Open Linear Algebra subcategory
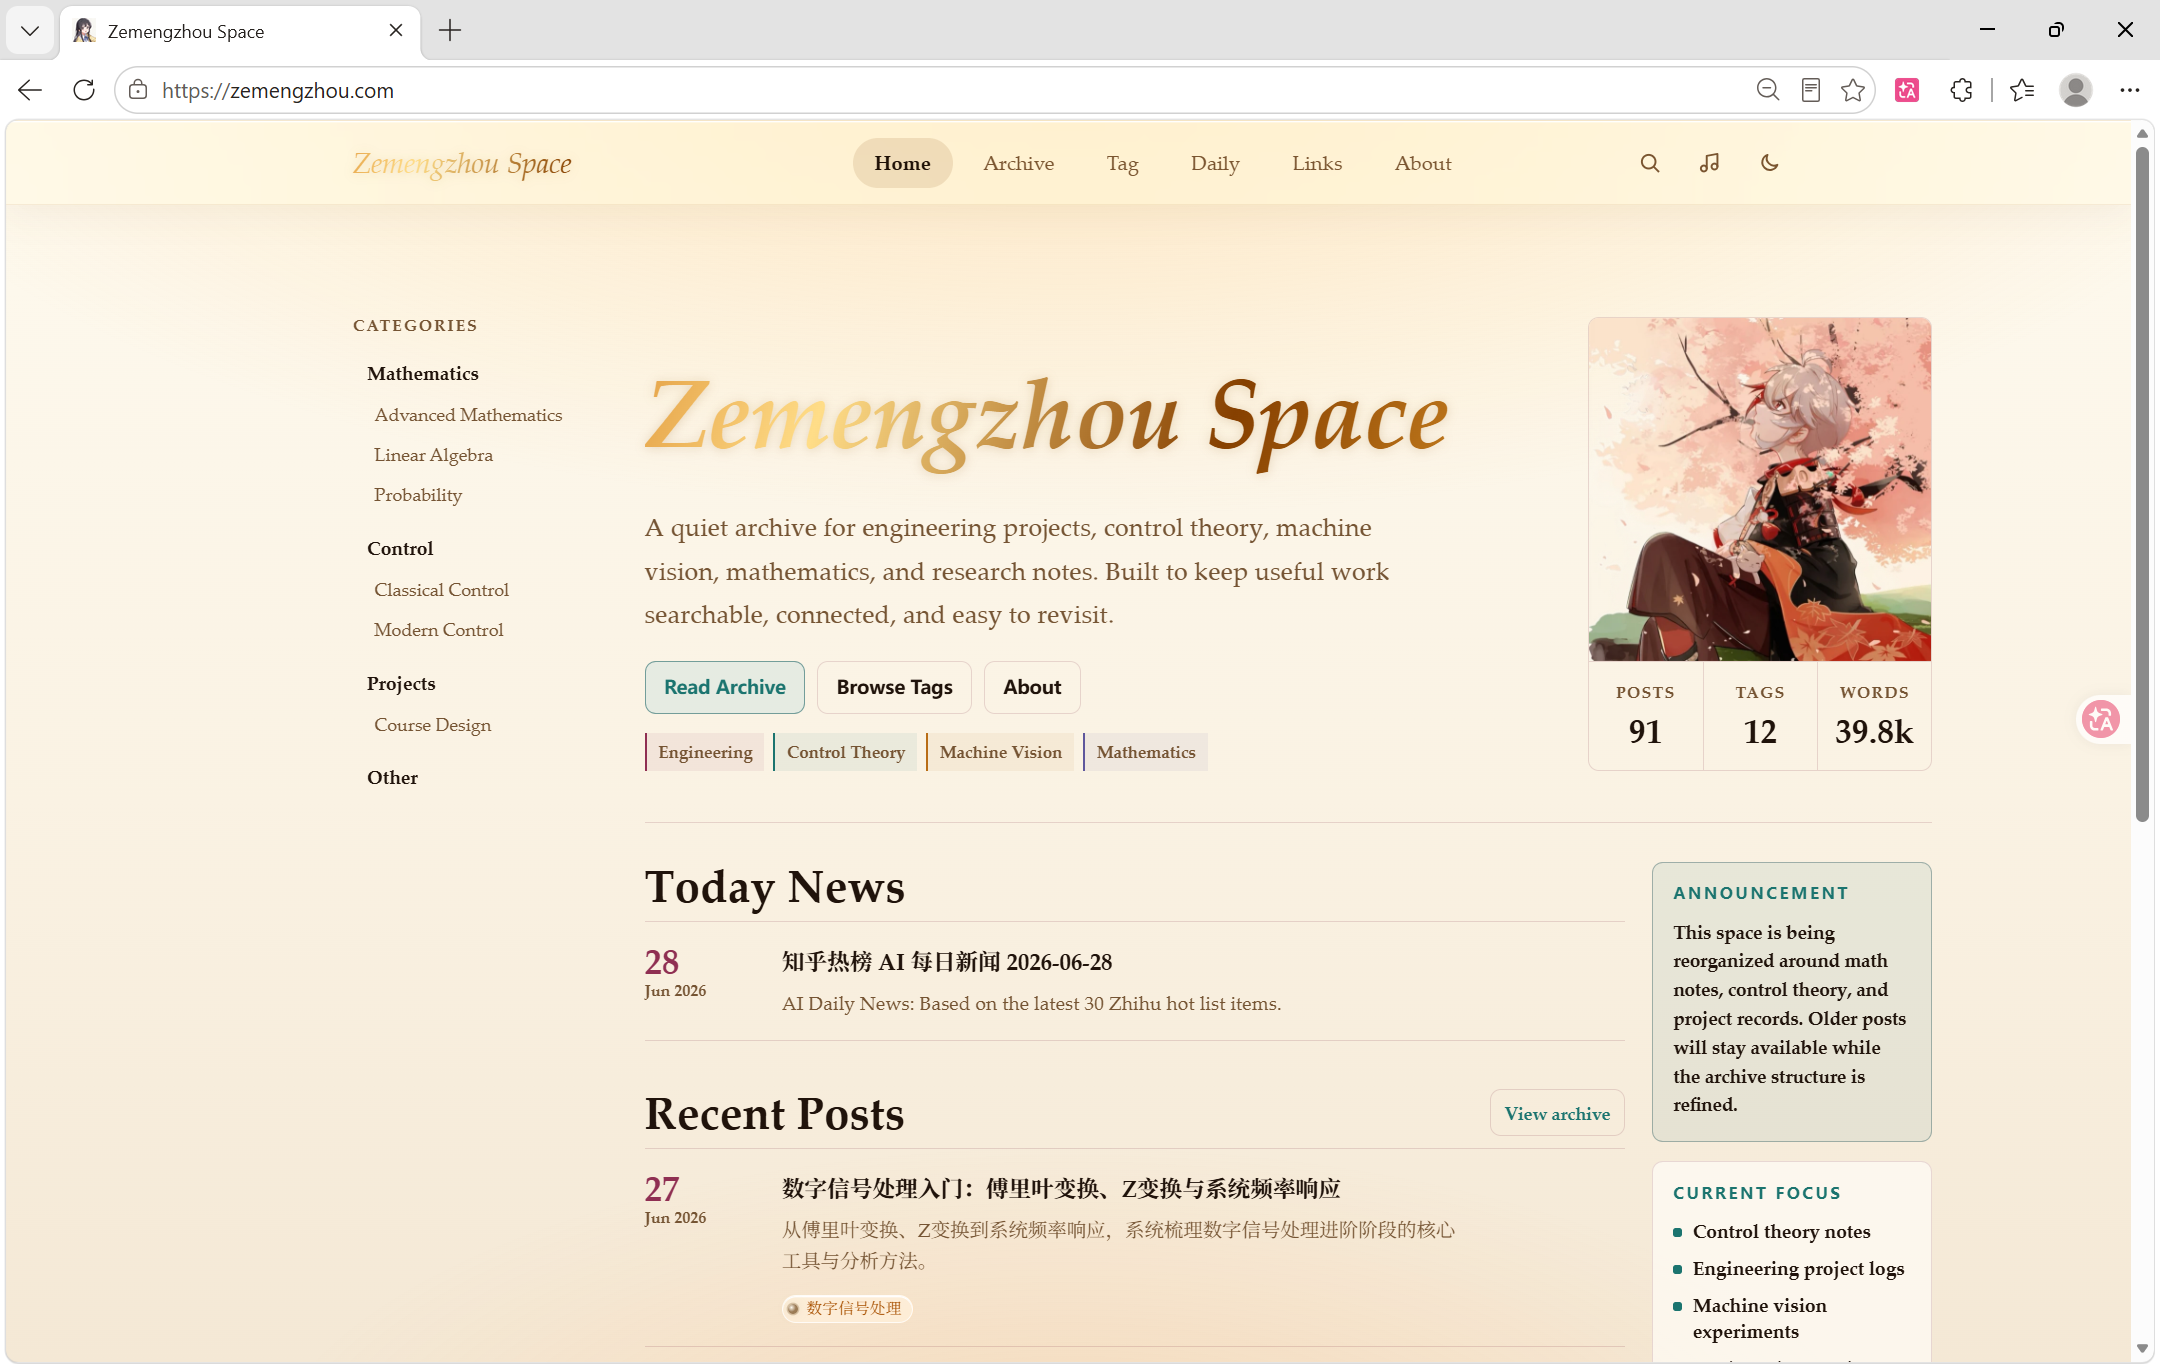The image size is (2160, 1368). (x=433, y=455)
